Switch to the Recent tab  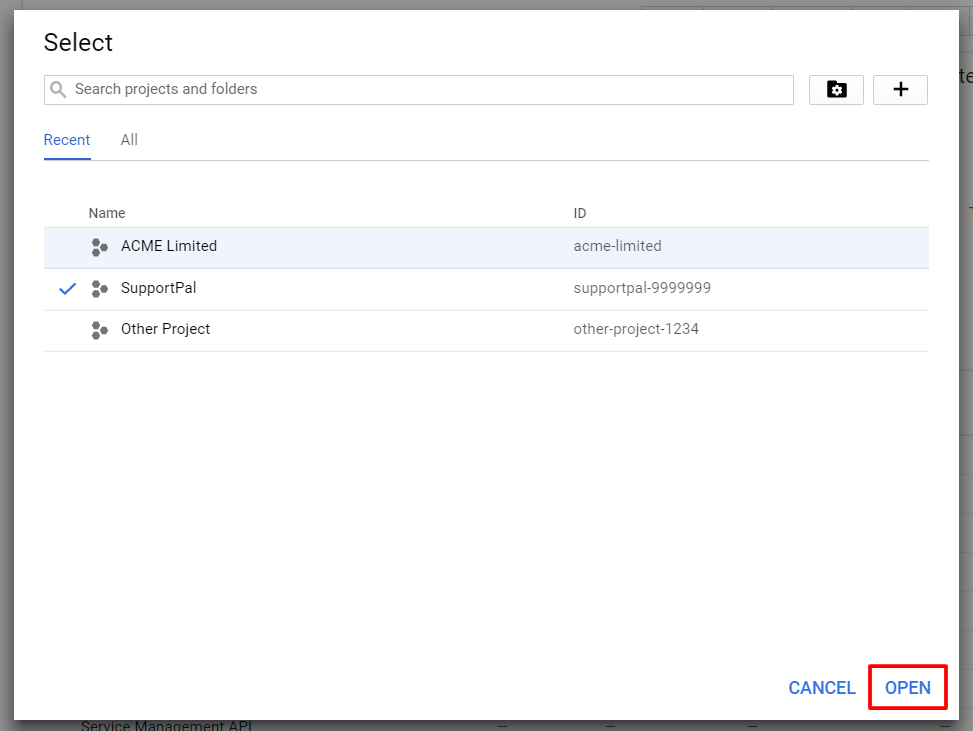(67, 140)
